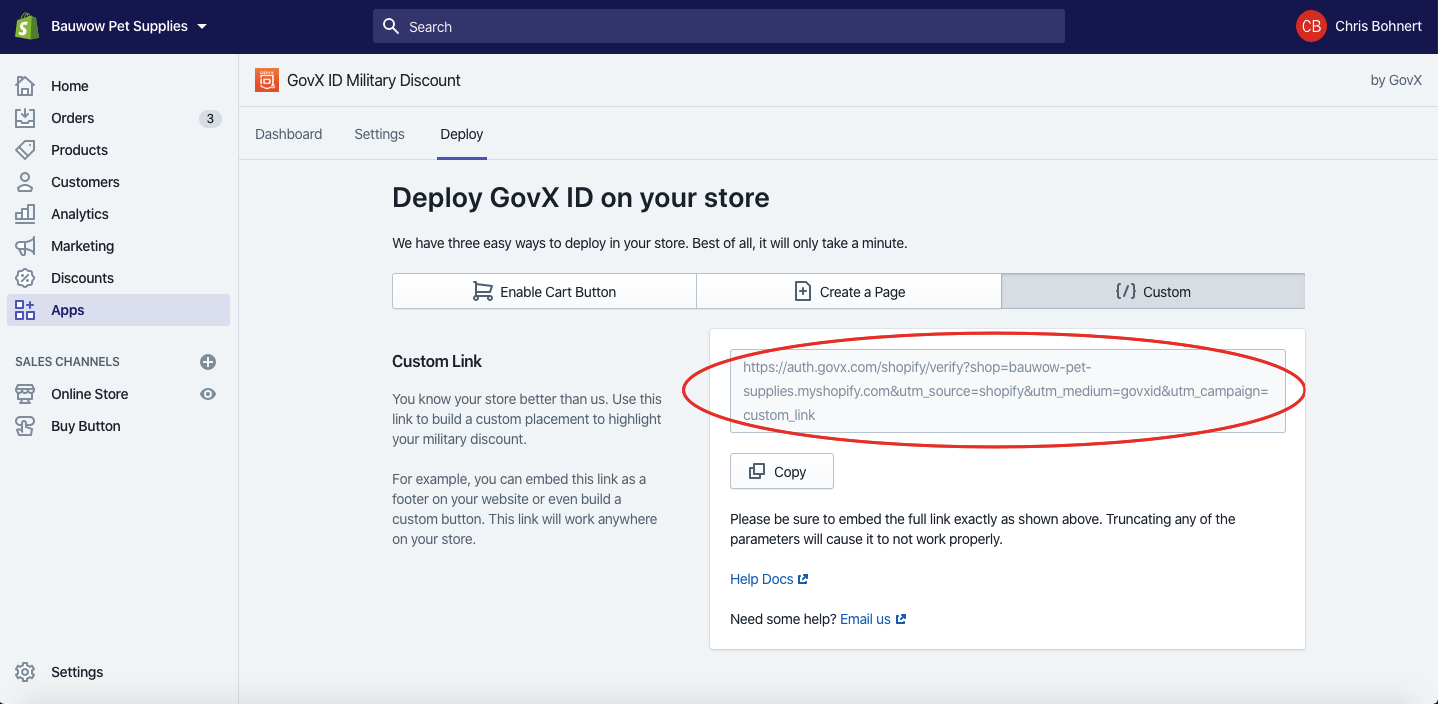This screenshot has height=704, width=1438.
Task: Click the copy icon on Copy button
Action: (x=758, y=471)
